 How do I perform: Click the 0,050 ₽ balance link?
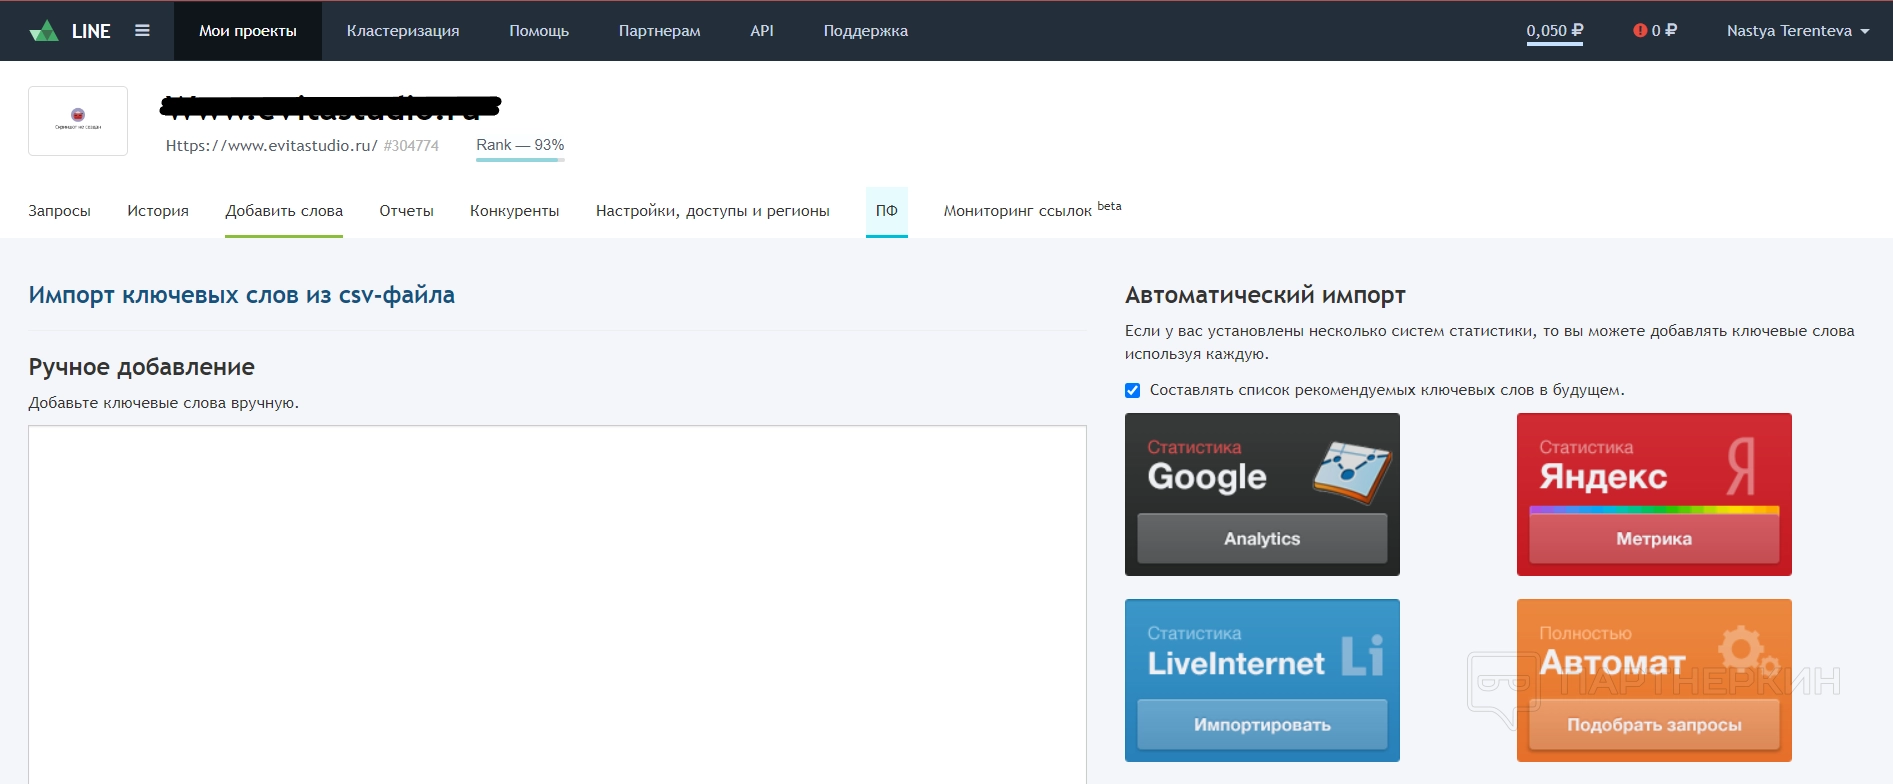(1555, 31)
